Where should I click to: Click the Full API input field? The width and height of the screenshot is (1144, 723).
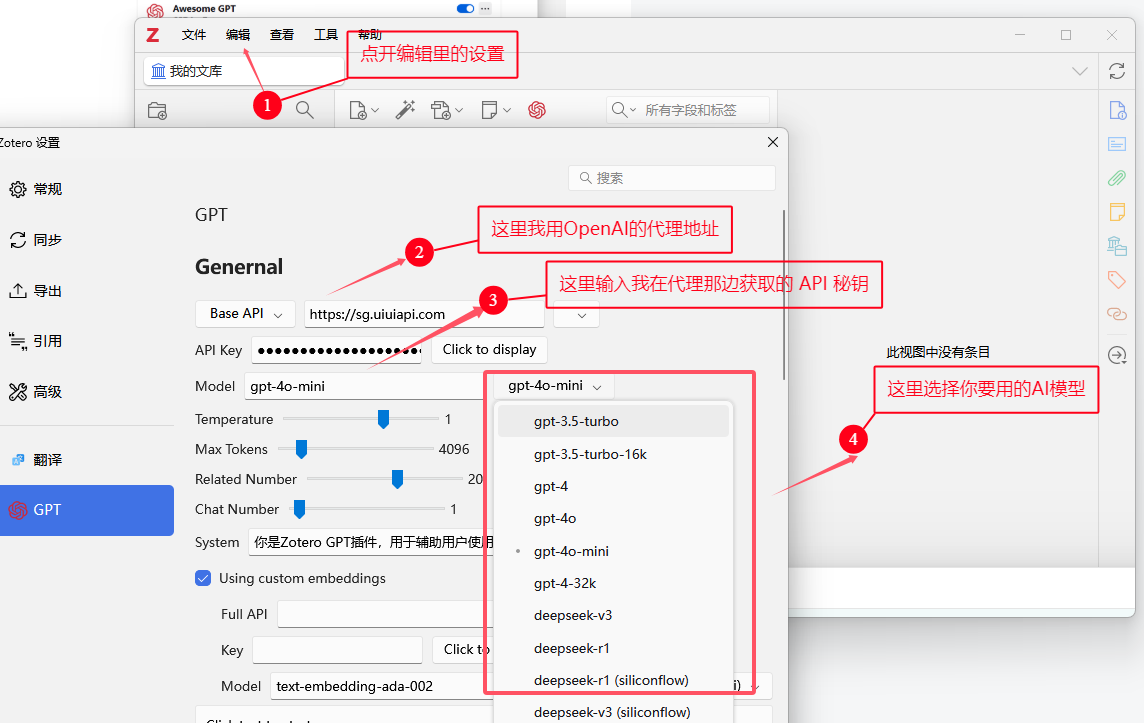click(x=384, y=614)
